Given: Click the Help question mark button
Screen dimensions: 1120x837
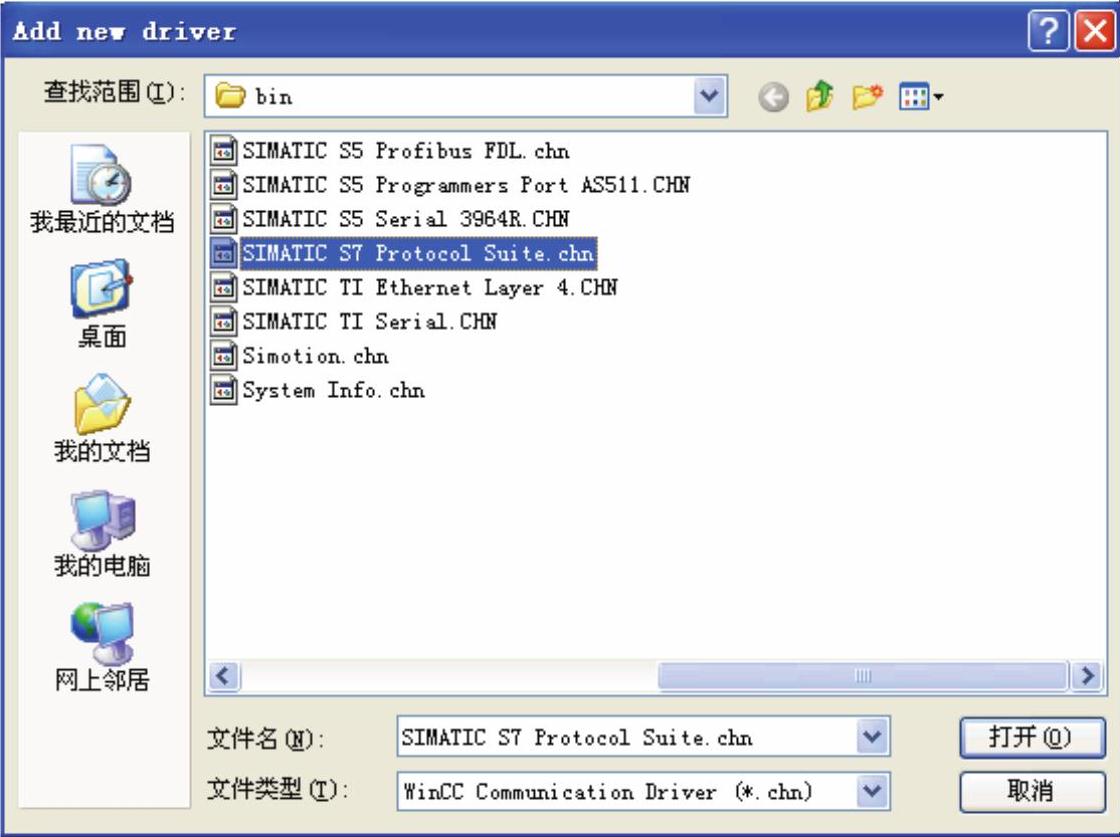Looking at the screenshot, I should (x=1048, y=31).
